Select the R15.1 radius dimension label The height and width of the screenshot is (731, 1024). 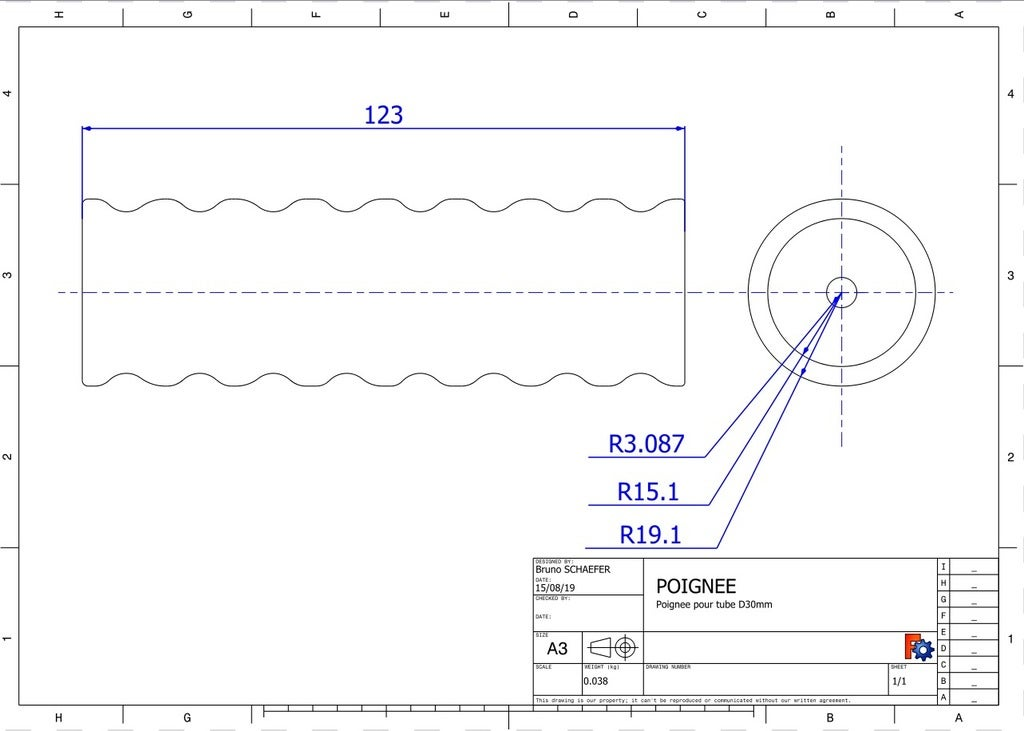pos(648,491)
